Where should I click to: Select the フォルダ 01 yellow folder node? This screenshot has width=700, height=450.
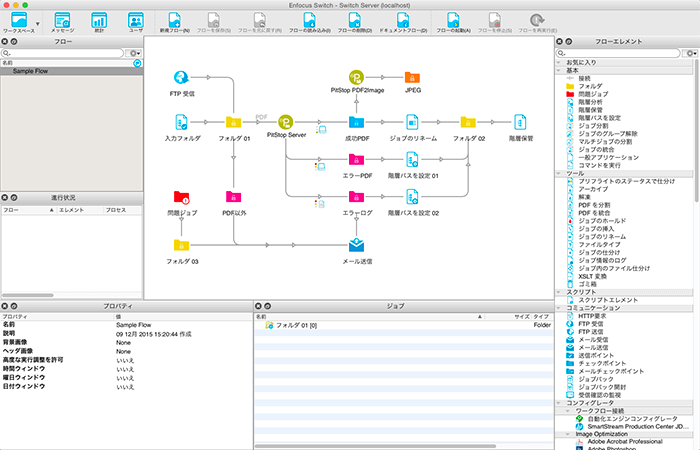233,122
